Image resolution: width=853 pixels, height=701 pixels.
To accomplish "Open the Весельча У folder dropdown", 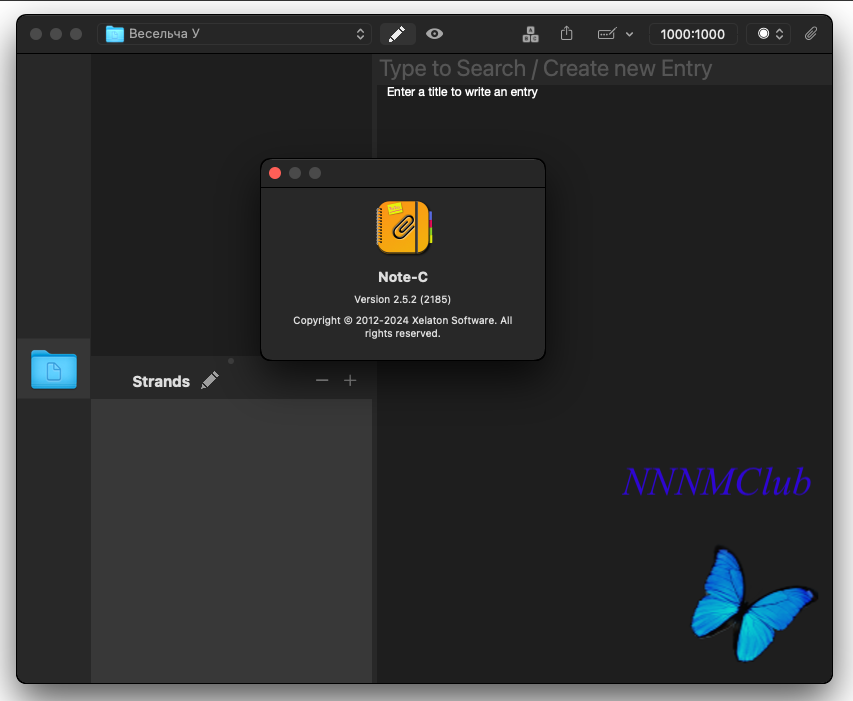I will point(234,34).
